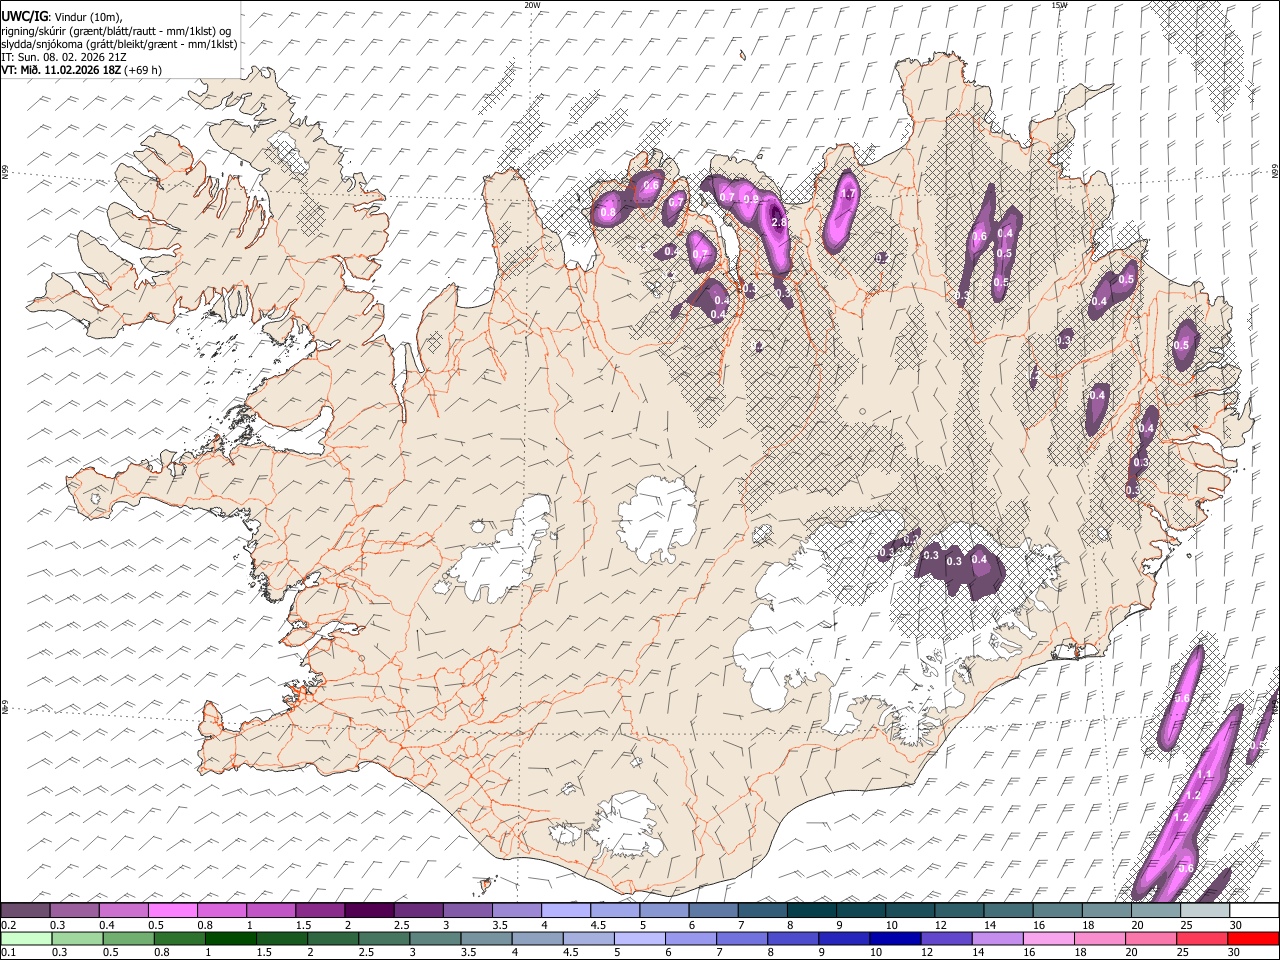Viewport: 1280px width, 960px height.
Task: Click the '20W' longitude label
Action: click(532, 5)
